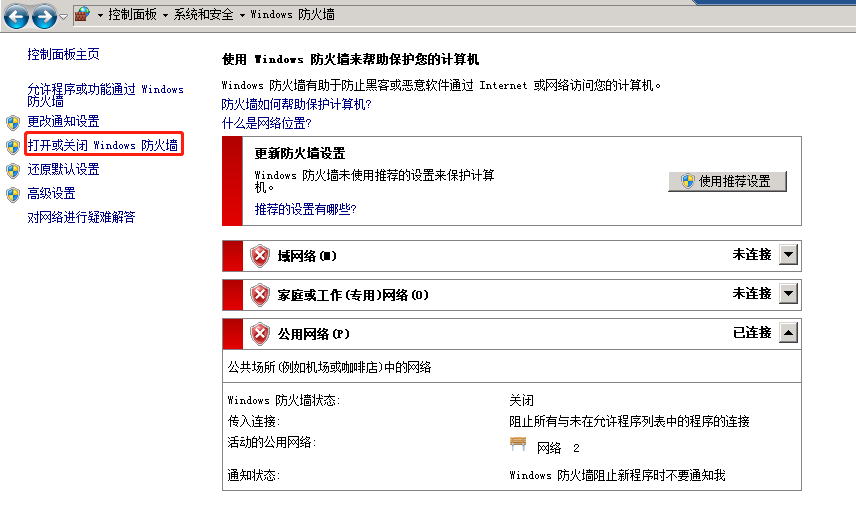Open 推荐的设置有哪些? link
The width and height of the screenshot is (856, 518).
(305, 209)
